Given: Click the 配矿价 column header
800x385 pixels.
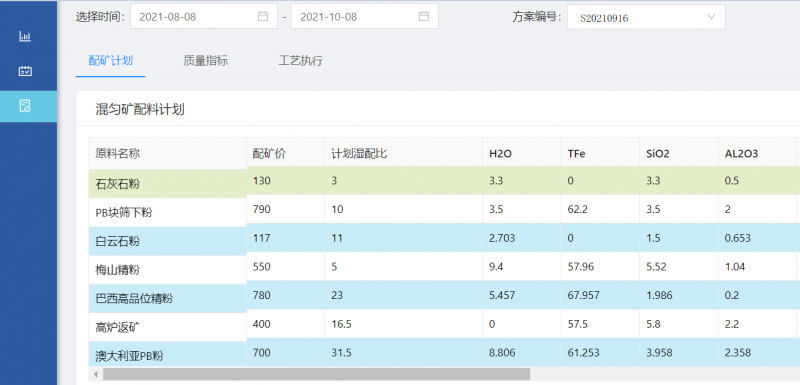Looking at the screenshot, I should (269, 153).
